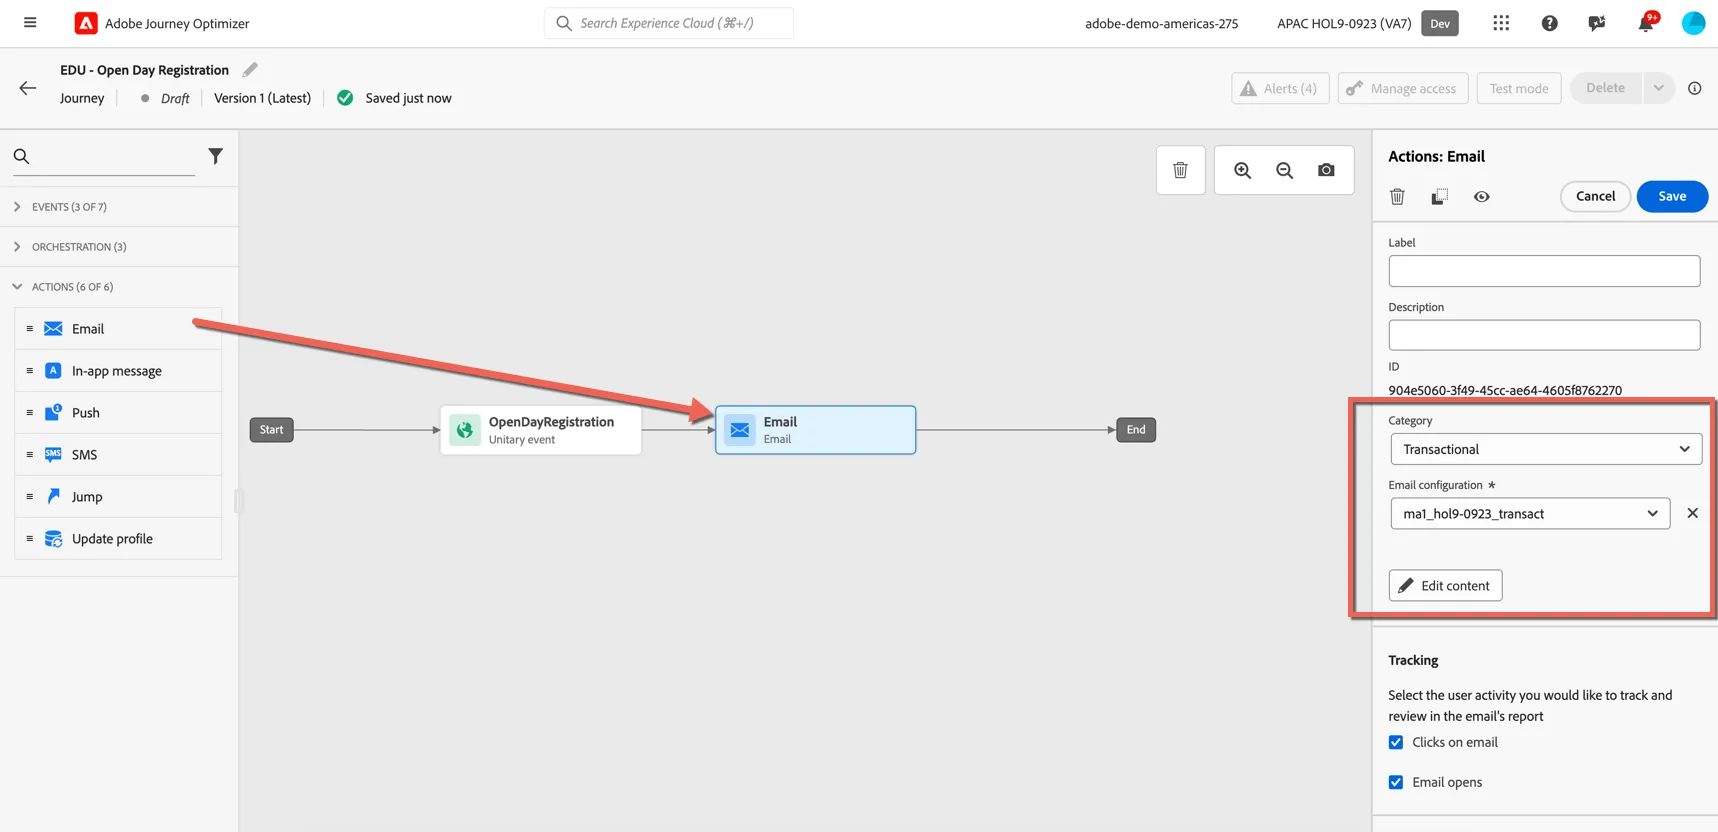This screenshot has width=1718, height=832.
Task: Open the dropdown arrow beside Delete
Action: click(1658, 88)
